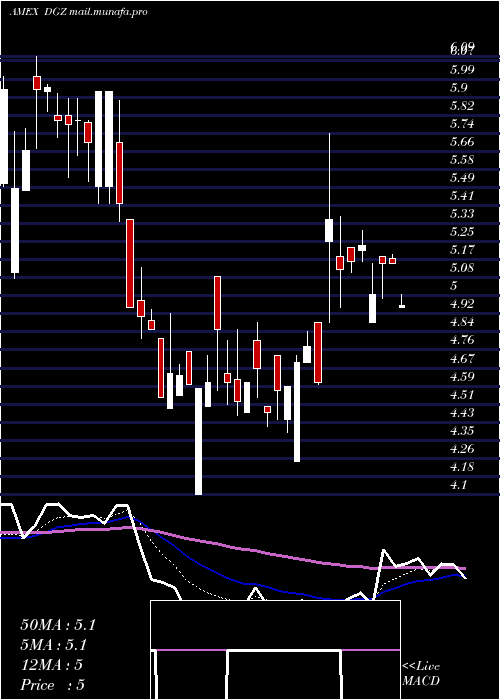
Task: Click the 4.84 price axis label
Action: [462, 322]
